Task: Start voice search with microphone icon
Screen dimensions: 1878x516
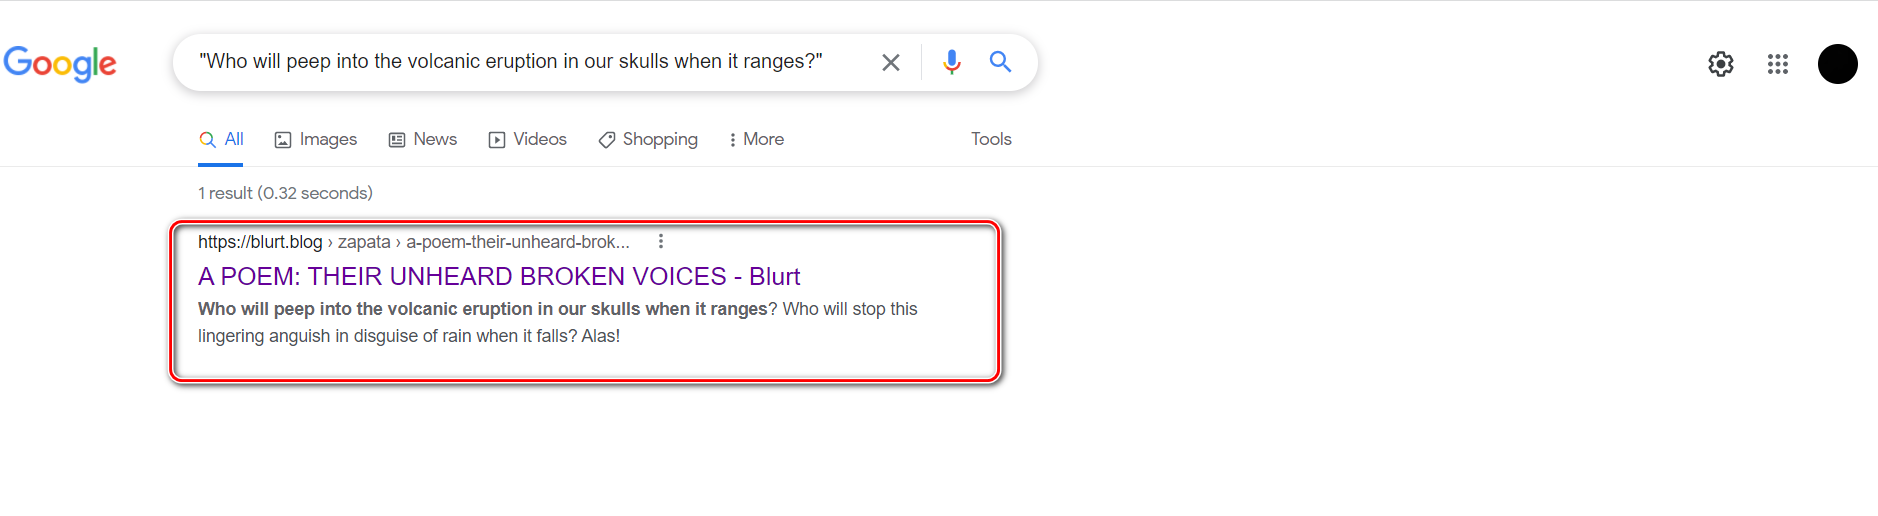Action: [951, 62]
